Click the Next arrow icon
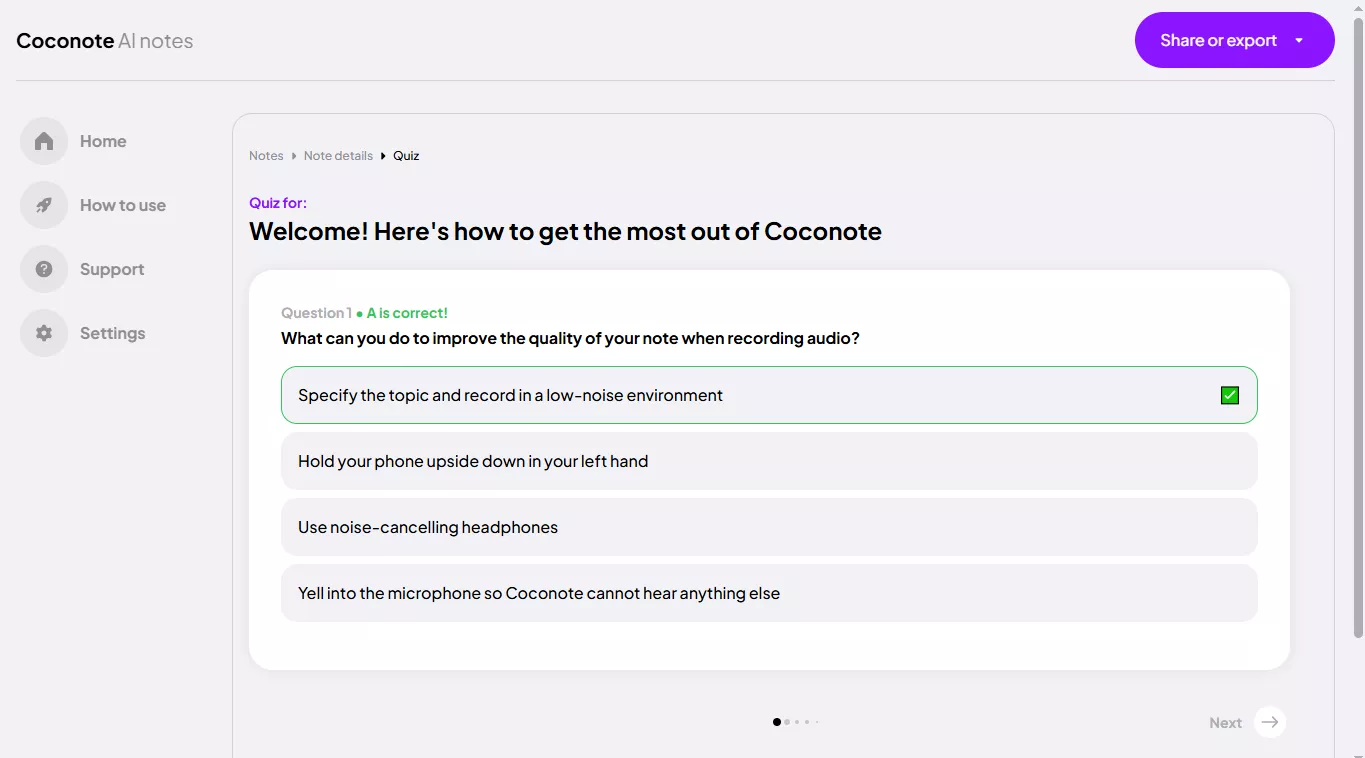This screenshot has width=1365, height=758. coord(1269,722)
